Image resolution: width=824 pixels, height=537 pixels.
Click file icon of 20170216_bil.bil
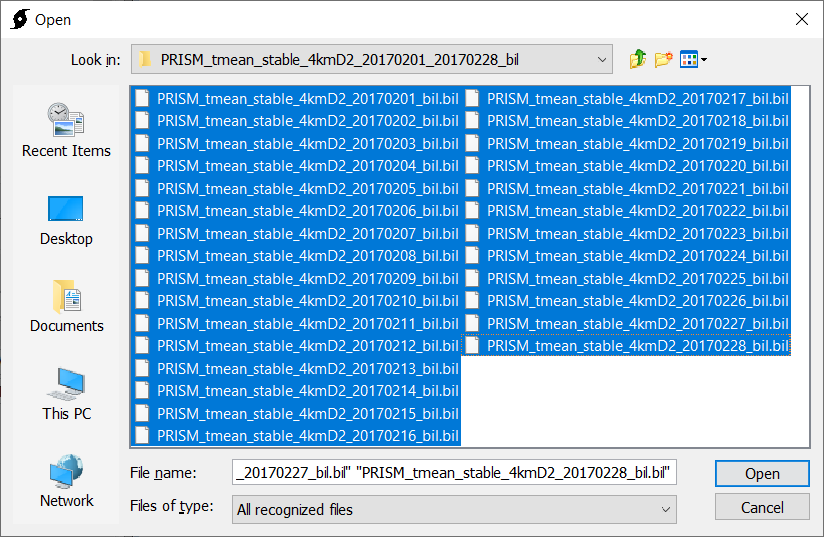click(142, 436)
